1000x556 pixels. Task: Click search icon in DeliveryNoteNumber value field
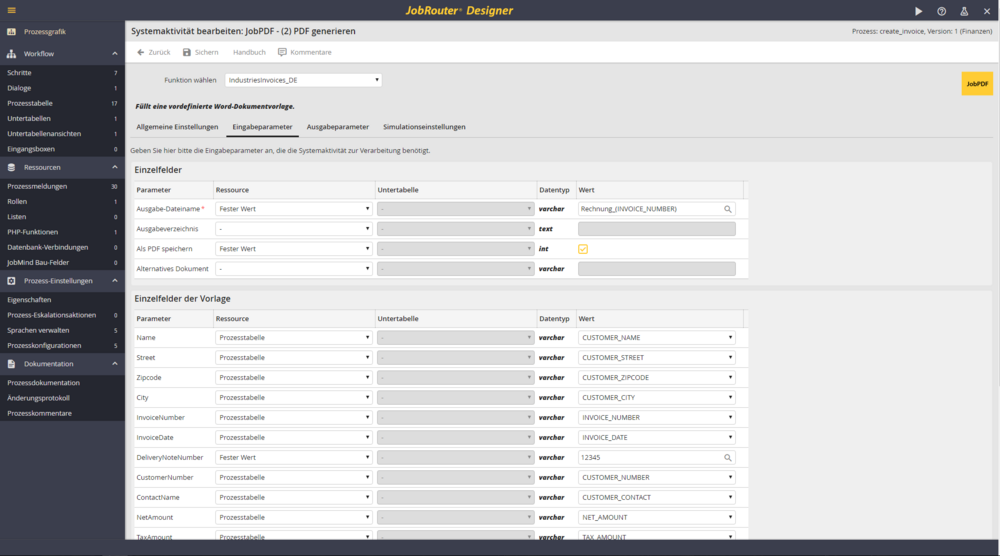point(728,458)
